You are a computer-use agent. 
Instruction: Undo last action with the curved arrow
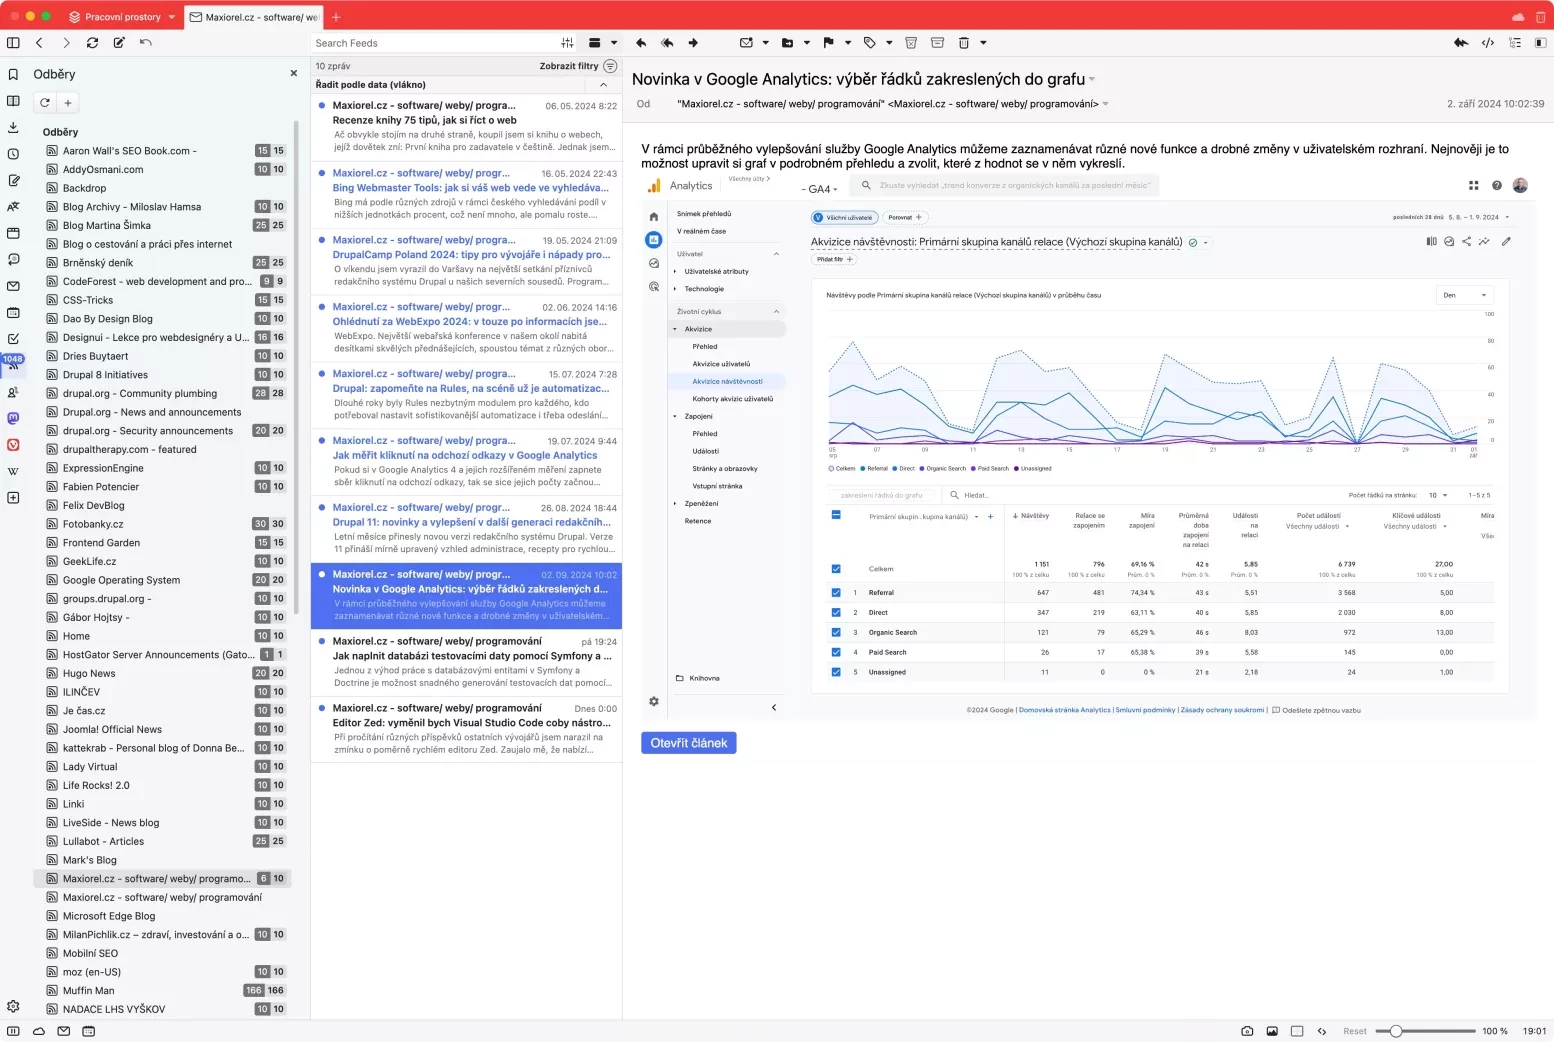146,43
